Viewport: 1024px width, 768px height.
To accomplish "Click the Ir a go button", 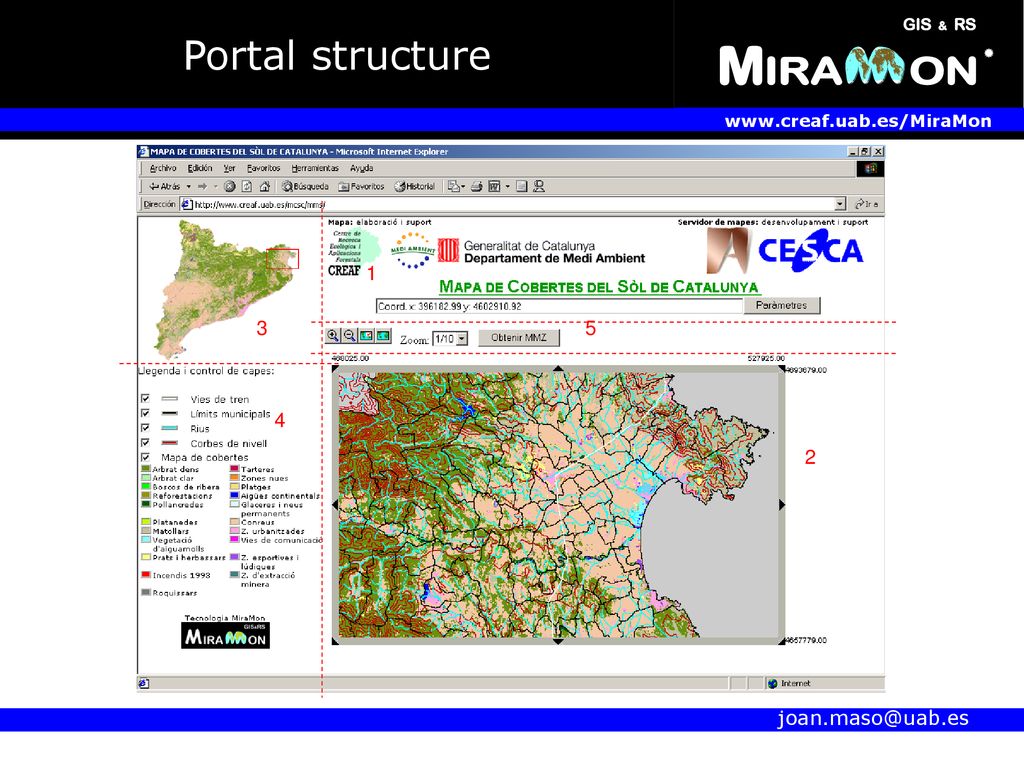I will (867, 204).
